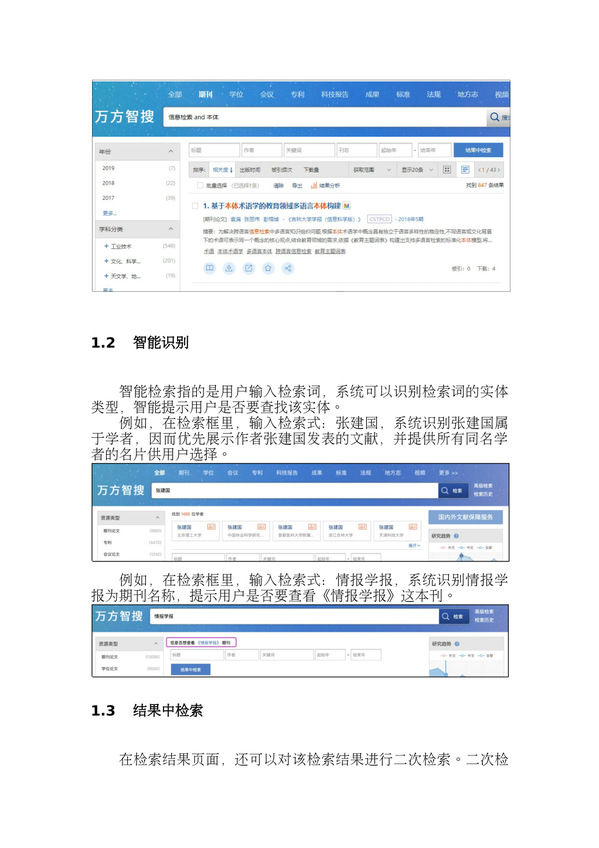Click the star favorite icon under first result
Viewport: 599px width, 848px height.
pos(268,268)
